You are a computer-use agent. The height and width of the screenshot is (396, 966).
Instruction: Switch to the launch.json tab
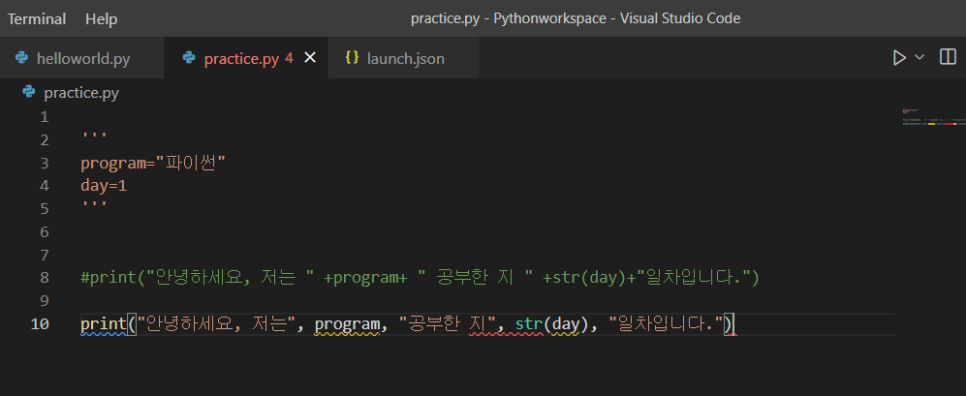coord(404,58)
